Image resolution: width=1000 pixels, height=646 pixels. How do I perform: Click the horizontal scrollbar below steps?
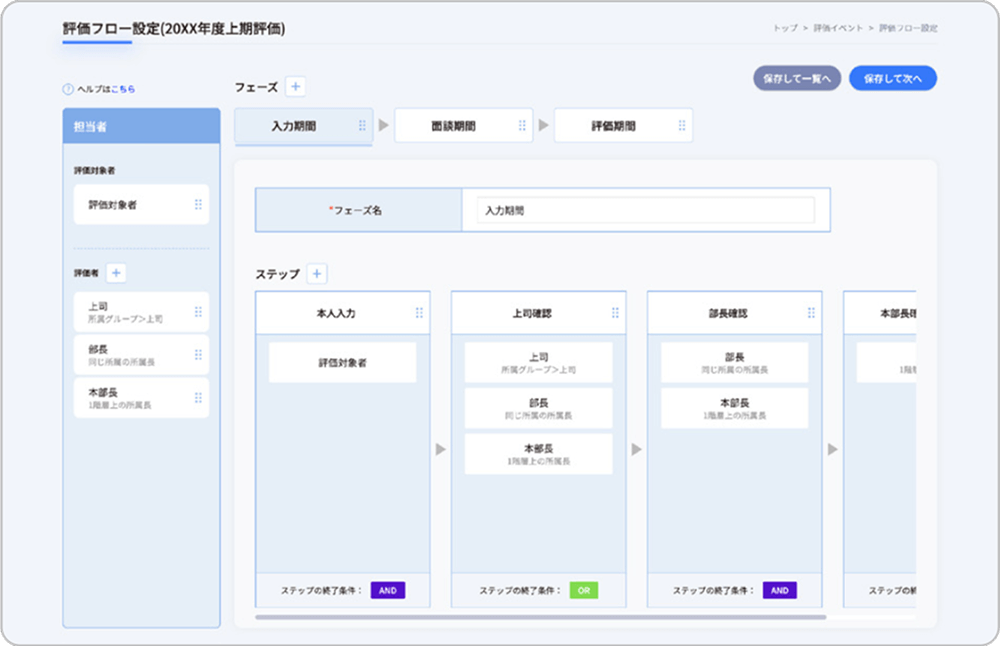(x=540, y=617)
